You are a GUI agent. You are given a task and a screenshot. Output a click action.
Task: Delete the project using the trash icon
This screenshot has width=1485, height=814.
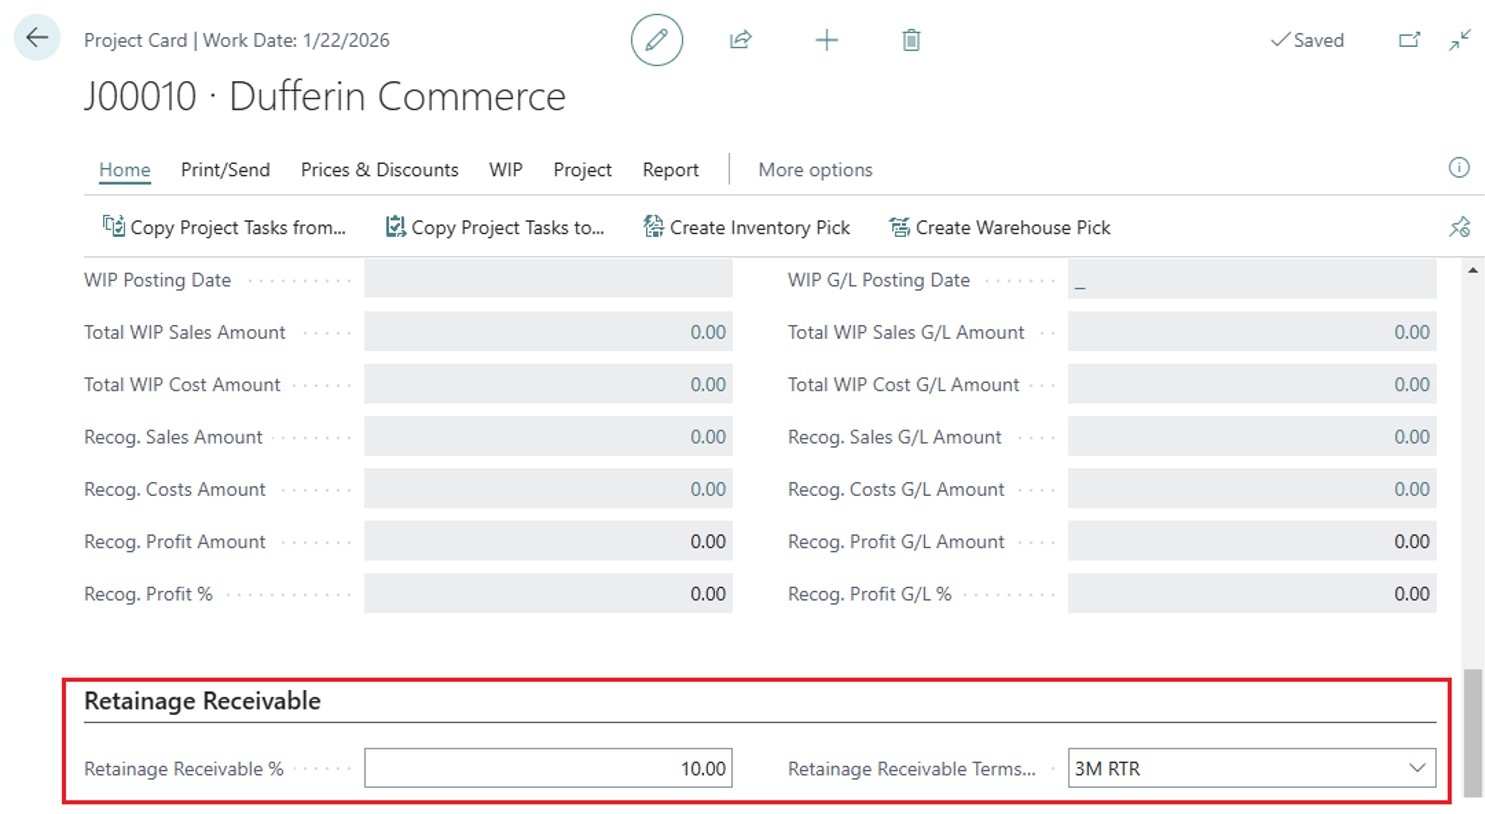(x=910, y=40)
